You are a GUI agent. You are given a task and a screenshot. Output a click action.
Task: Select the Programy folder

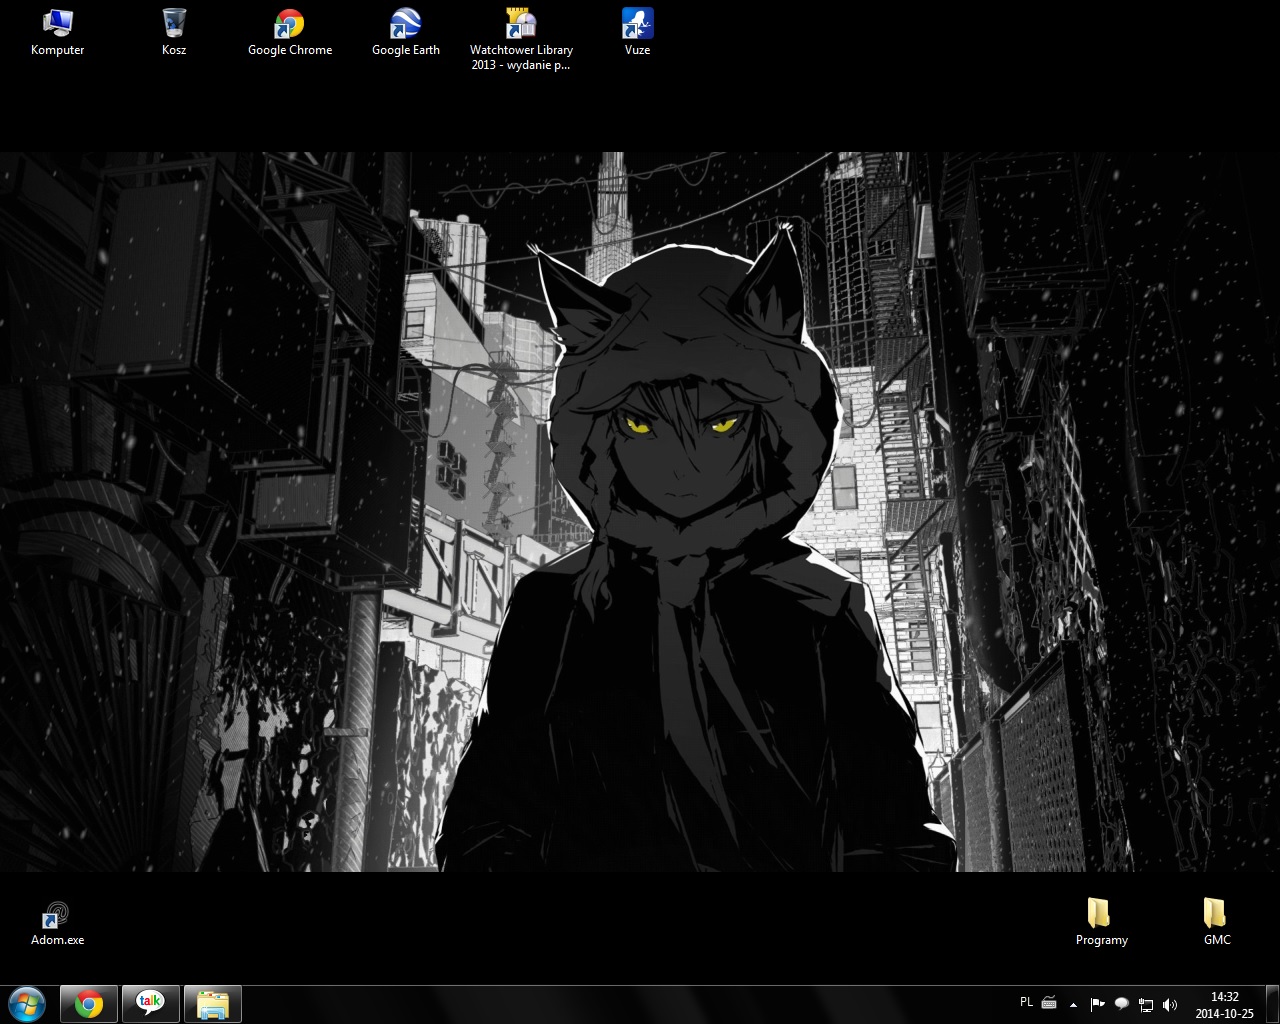coord(1101,922)
